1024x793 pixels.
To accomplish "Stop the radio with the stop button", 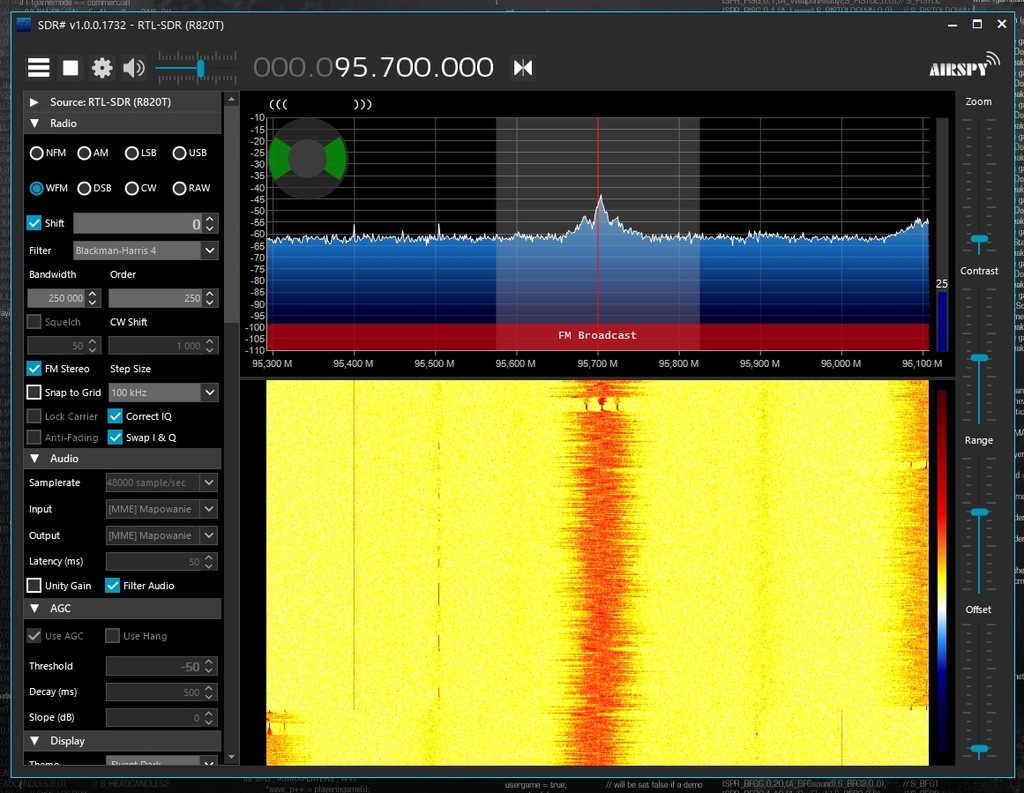I will coord(71,68).
